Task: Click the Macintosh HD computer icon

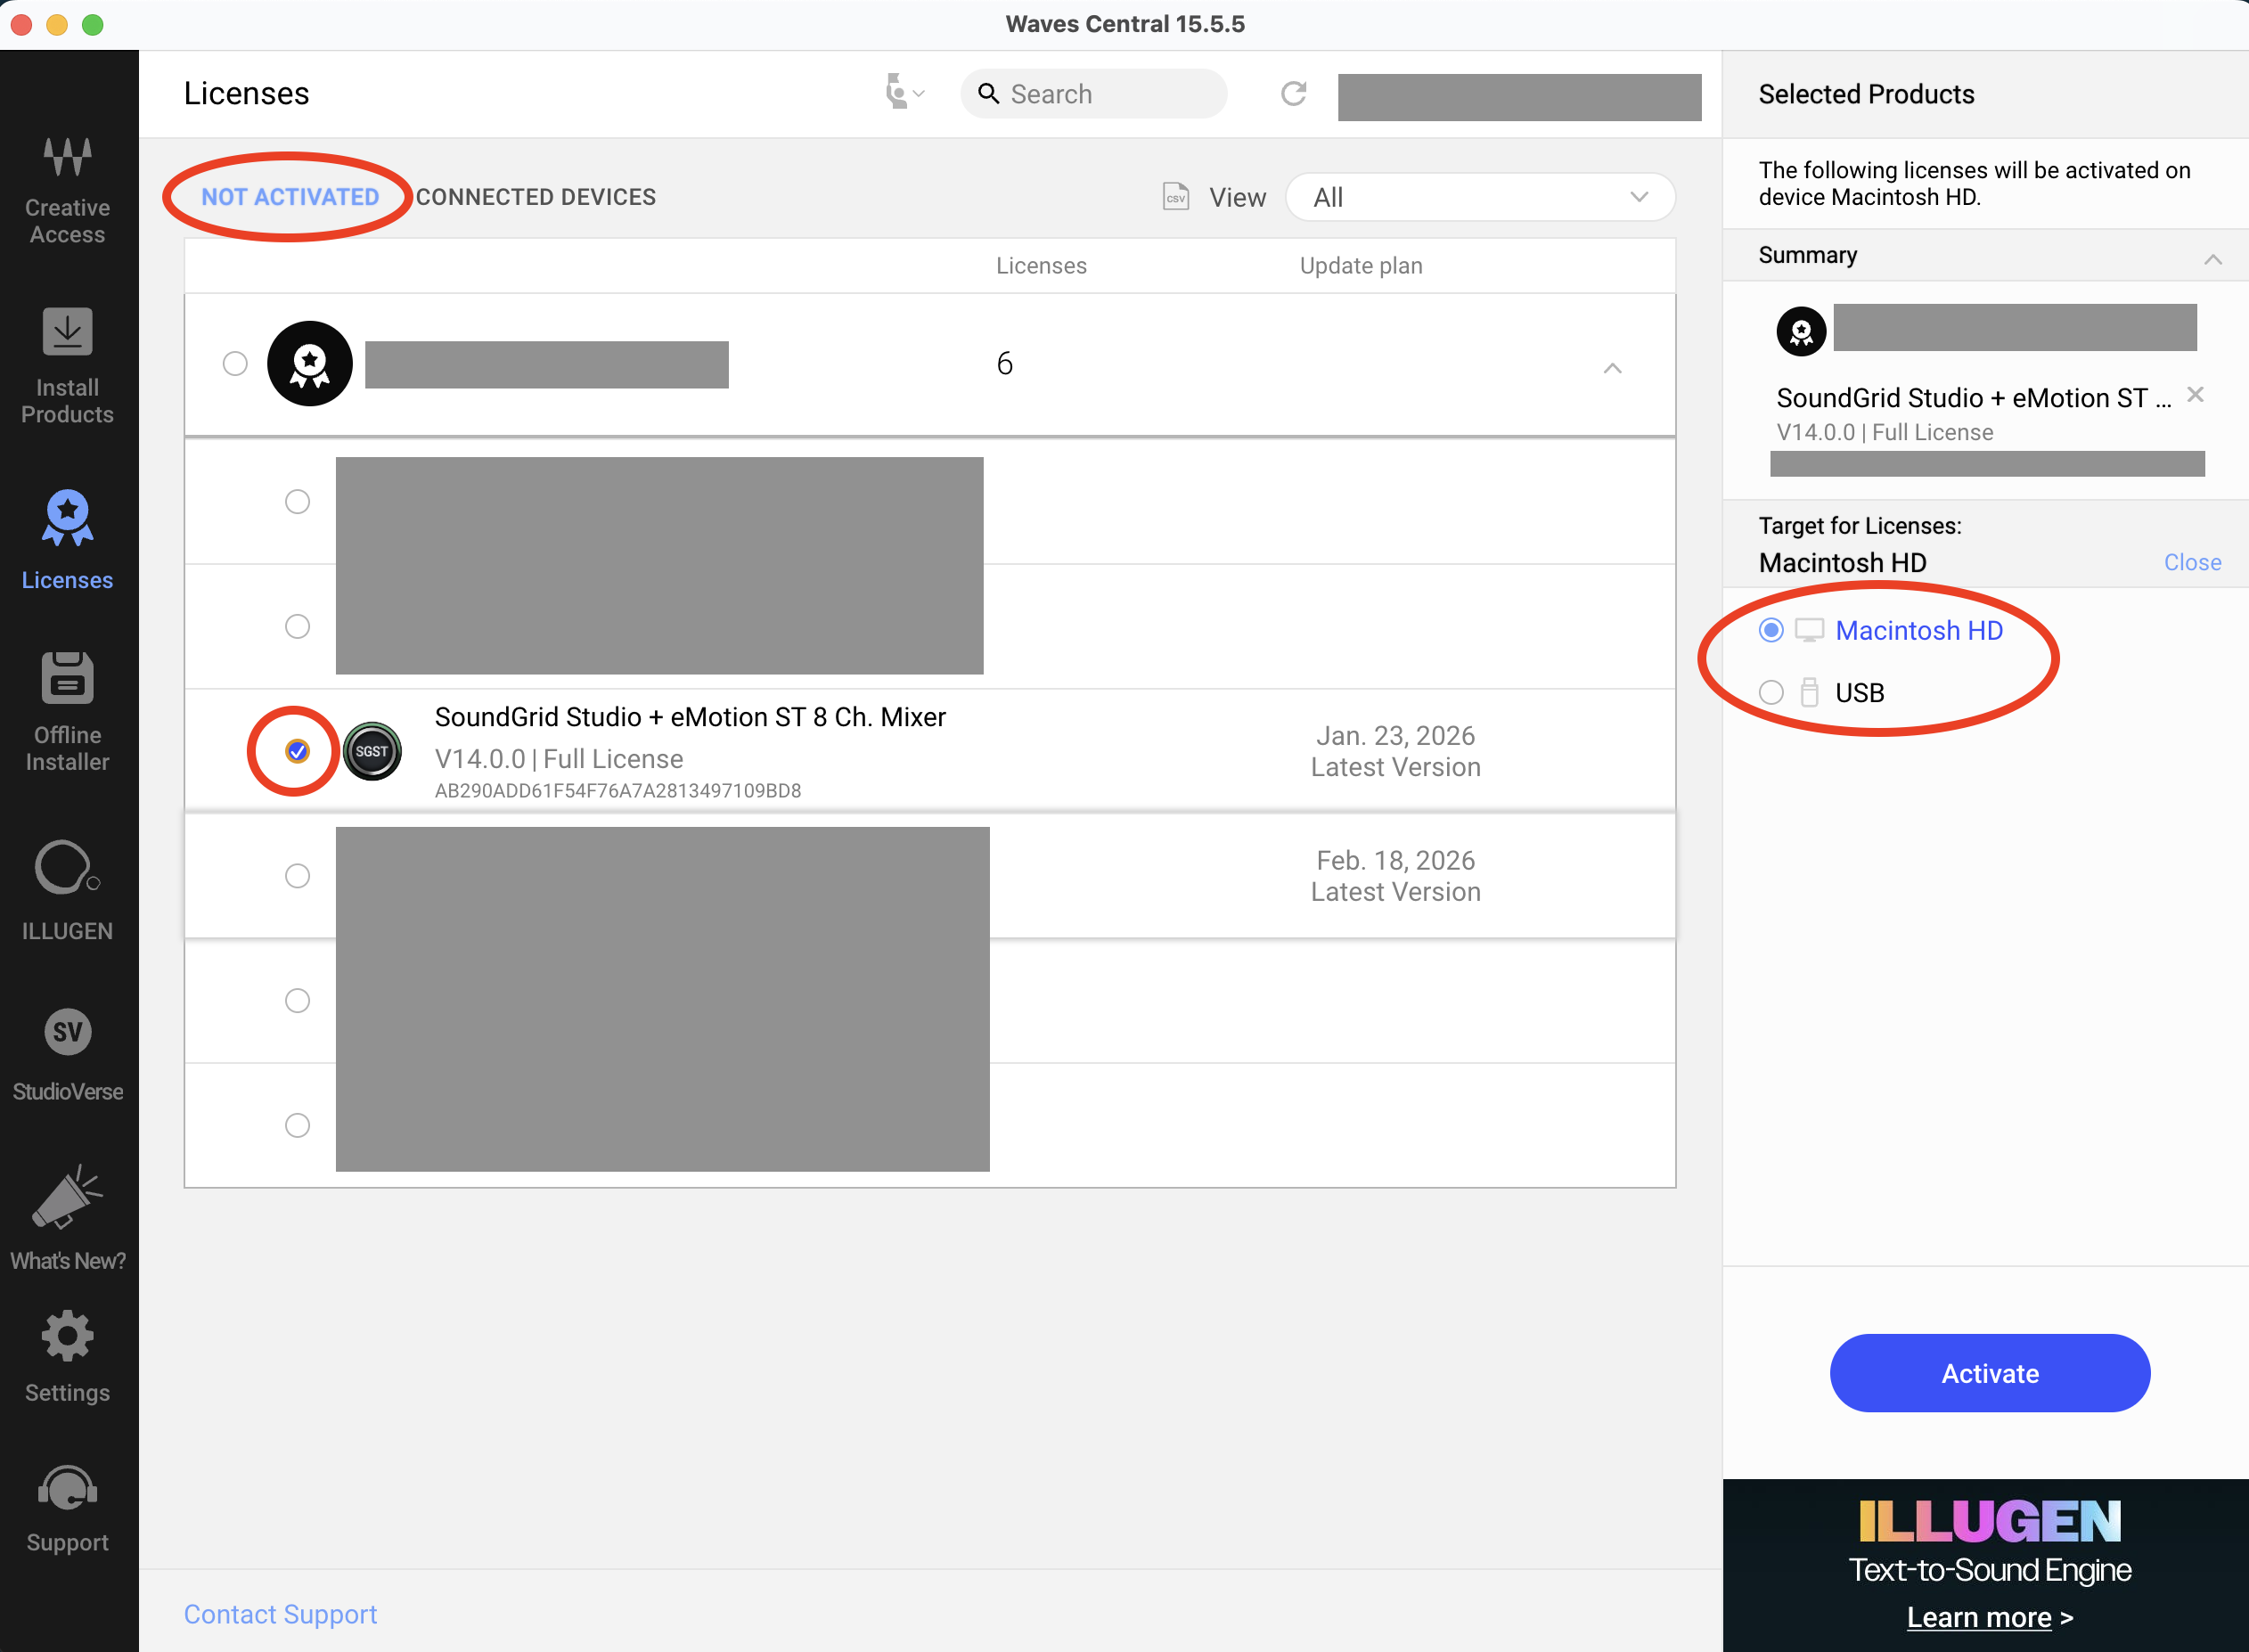Action: [1809, 631]
